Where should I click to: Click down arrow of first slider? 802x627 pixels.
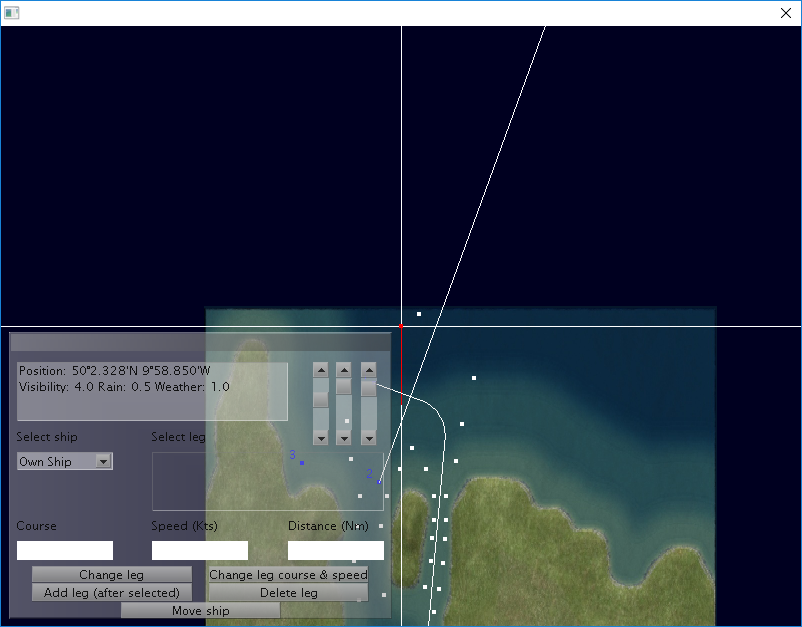[x=321, y=438]
